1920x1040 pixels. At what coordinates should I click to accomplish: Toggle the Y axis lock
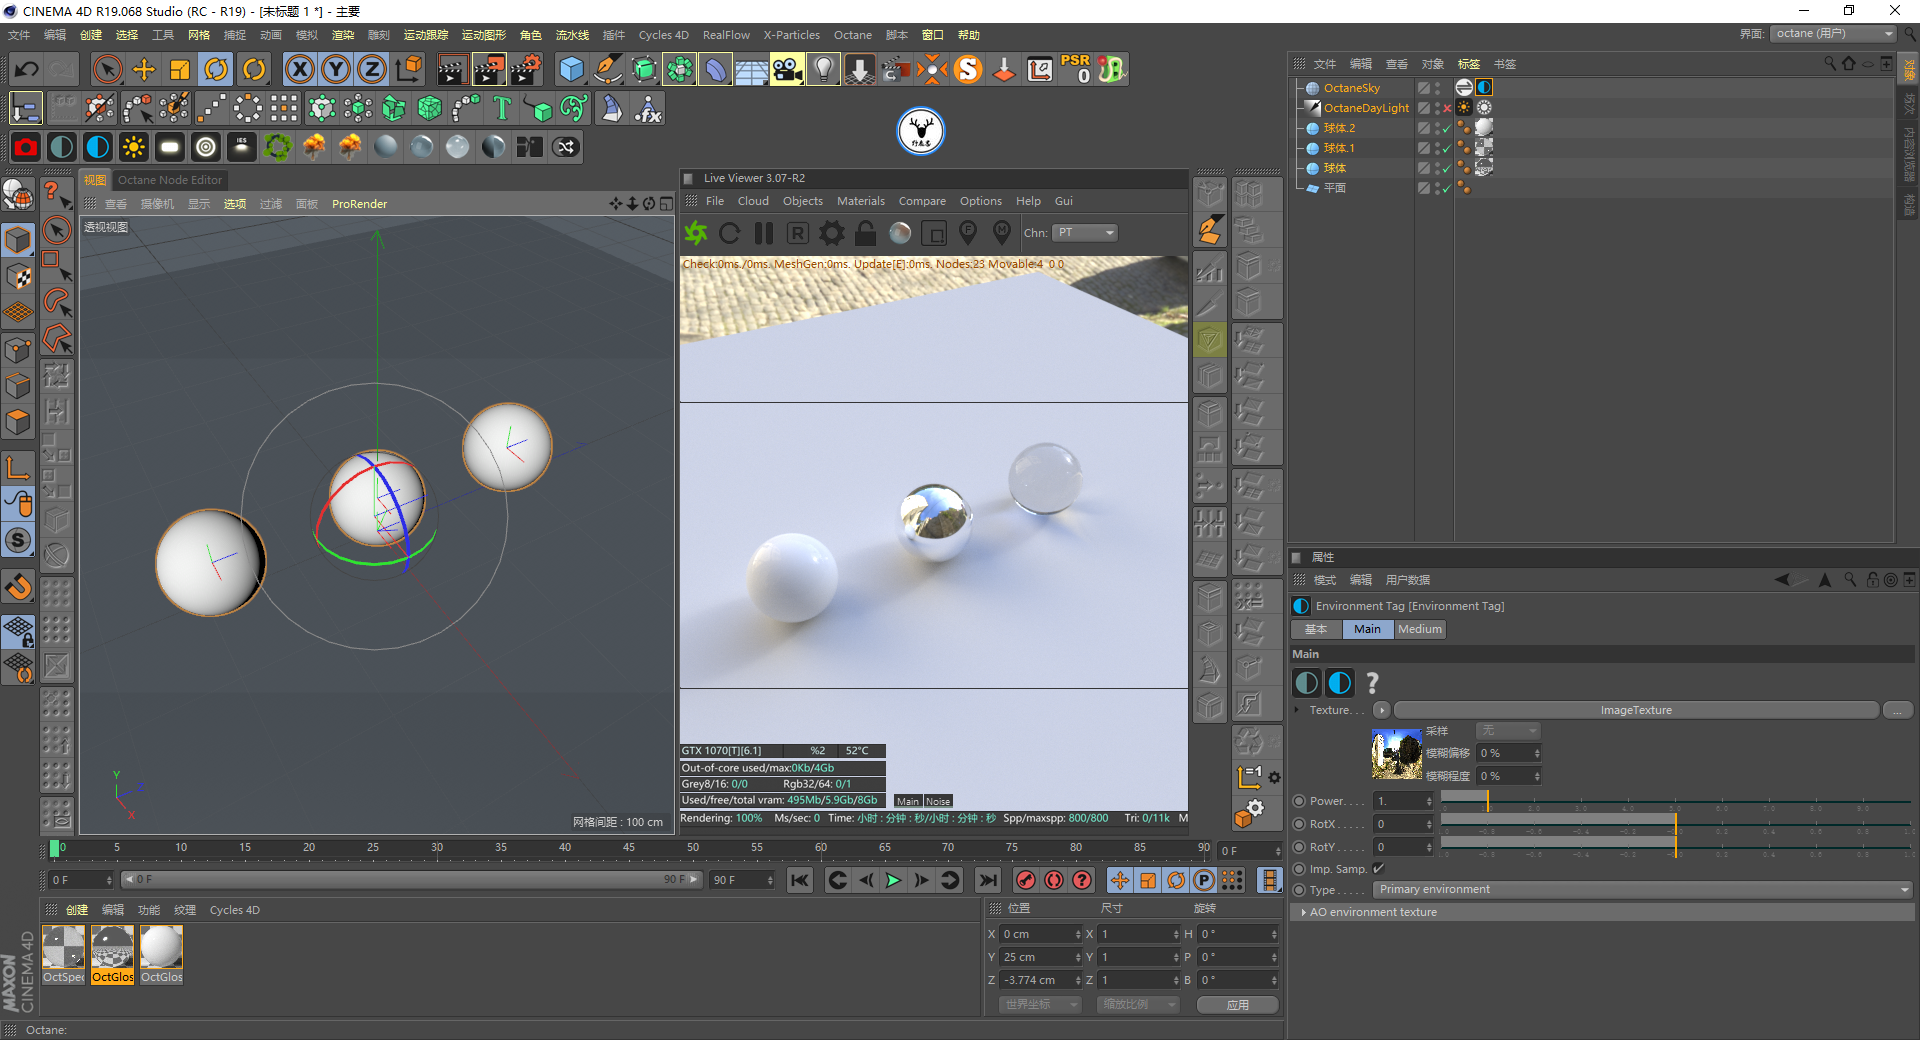coord(335,69)
